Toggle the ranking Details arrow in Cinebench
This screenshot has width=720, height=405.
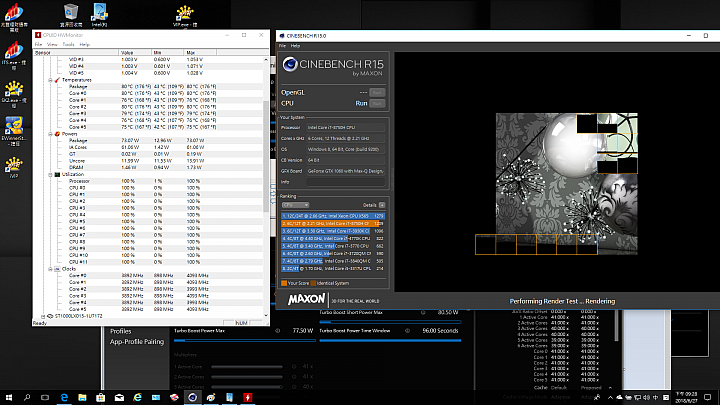point(382,205)
